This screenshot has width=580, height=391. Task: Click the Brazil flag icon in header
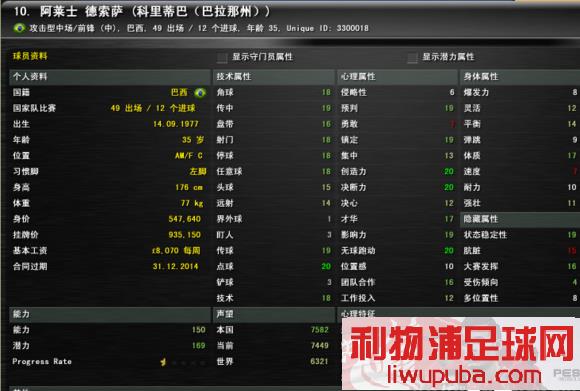click(x=19, y=28)
